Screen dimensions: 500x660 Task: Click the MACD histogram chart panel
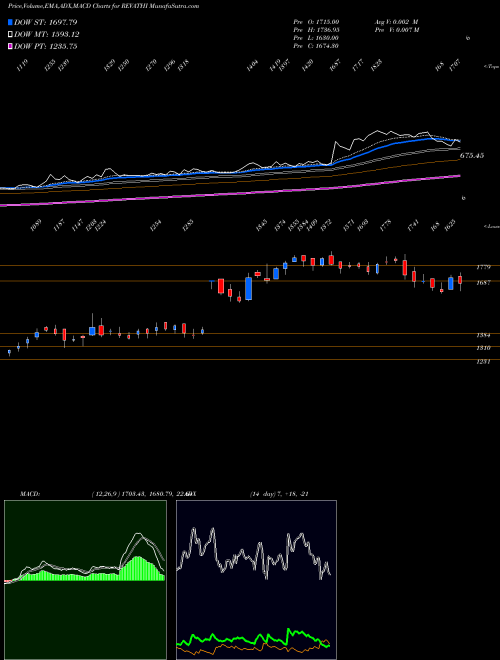point(85,580)
